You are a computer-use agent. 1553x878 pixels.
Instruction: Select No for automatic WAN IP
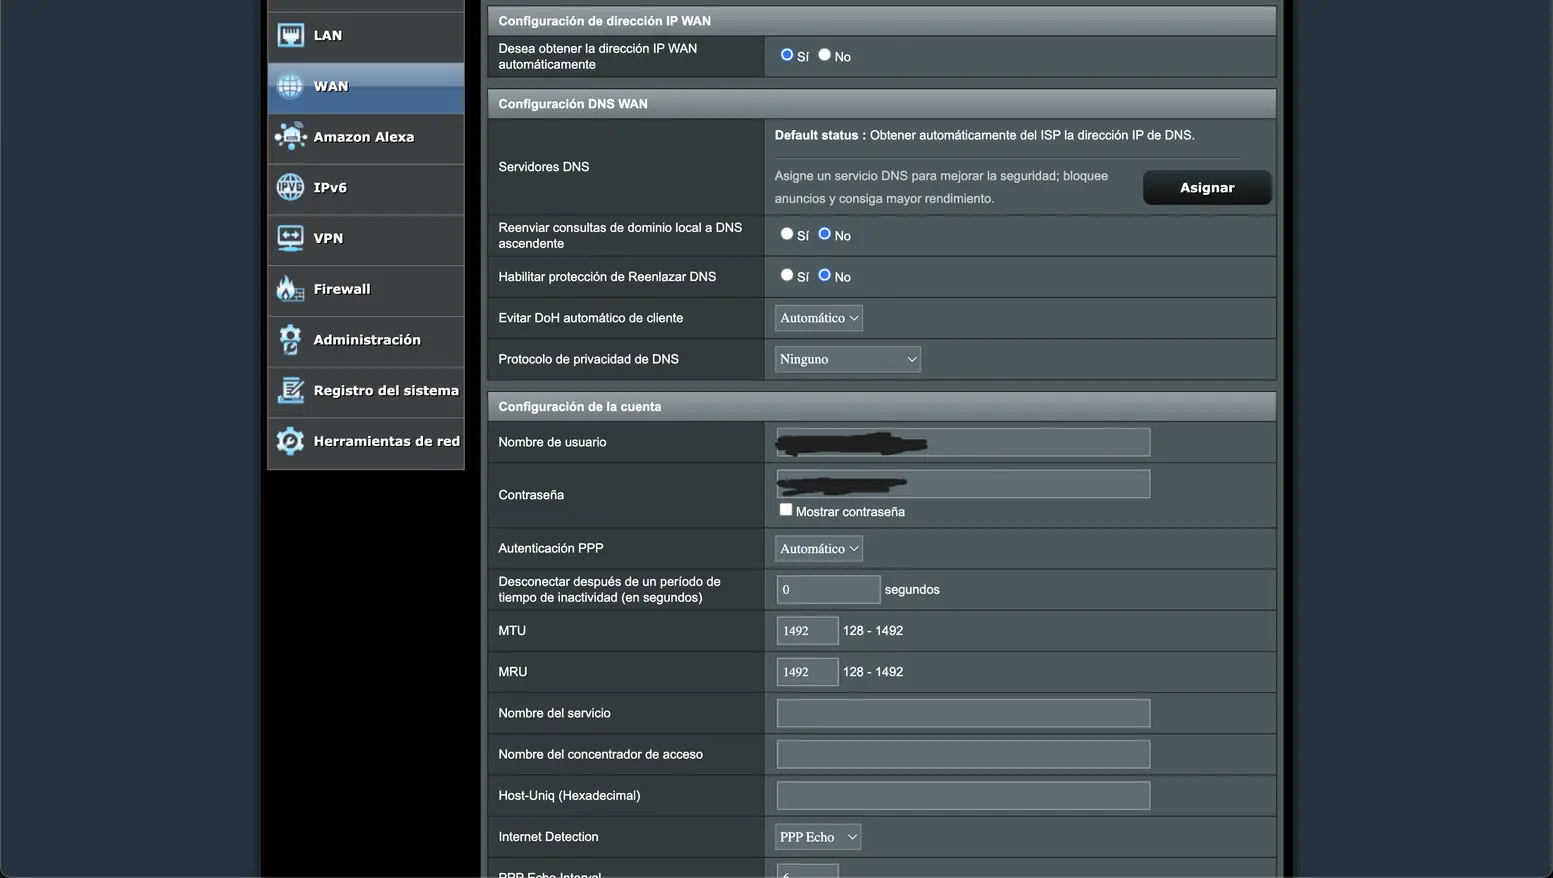(824, 55)
